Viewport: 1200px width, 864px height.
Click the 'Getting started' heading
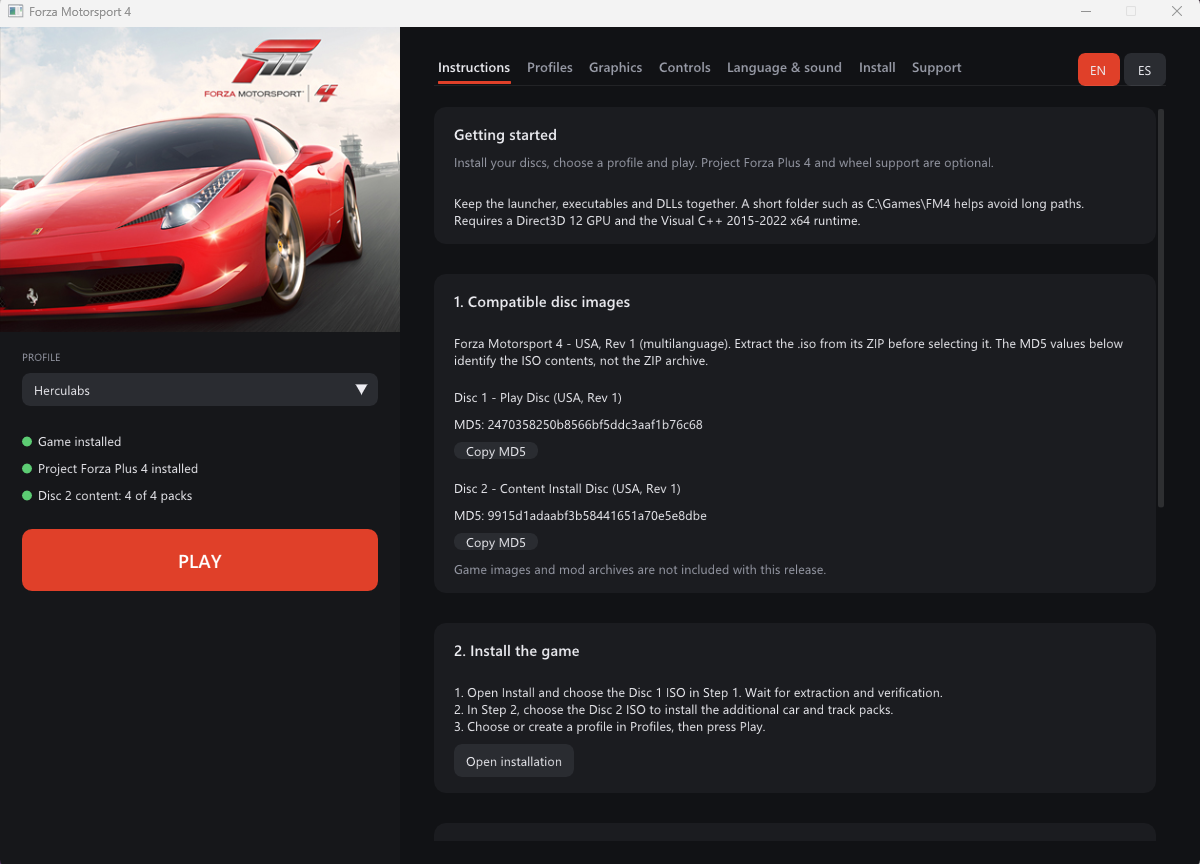click(505, 135)
